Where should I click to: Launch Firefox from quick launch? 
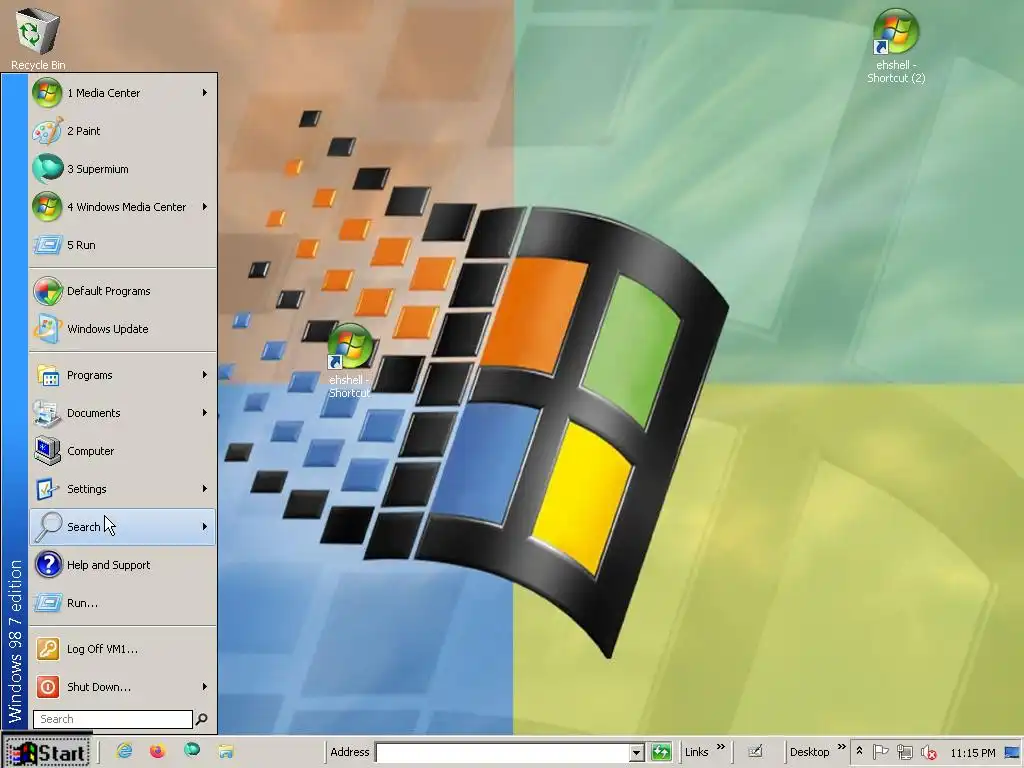pos(157,752)
